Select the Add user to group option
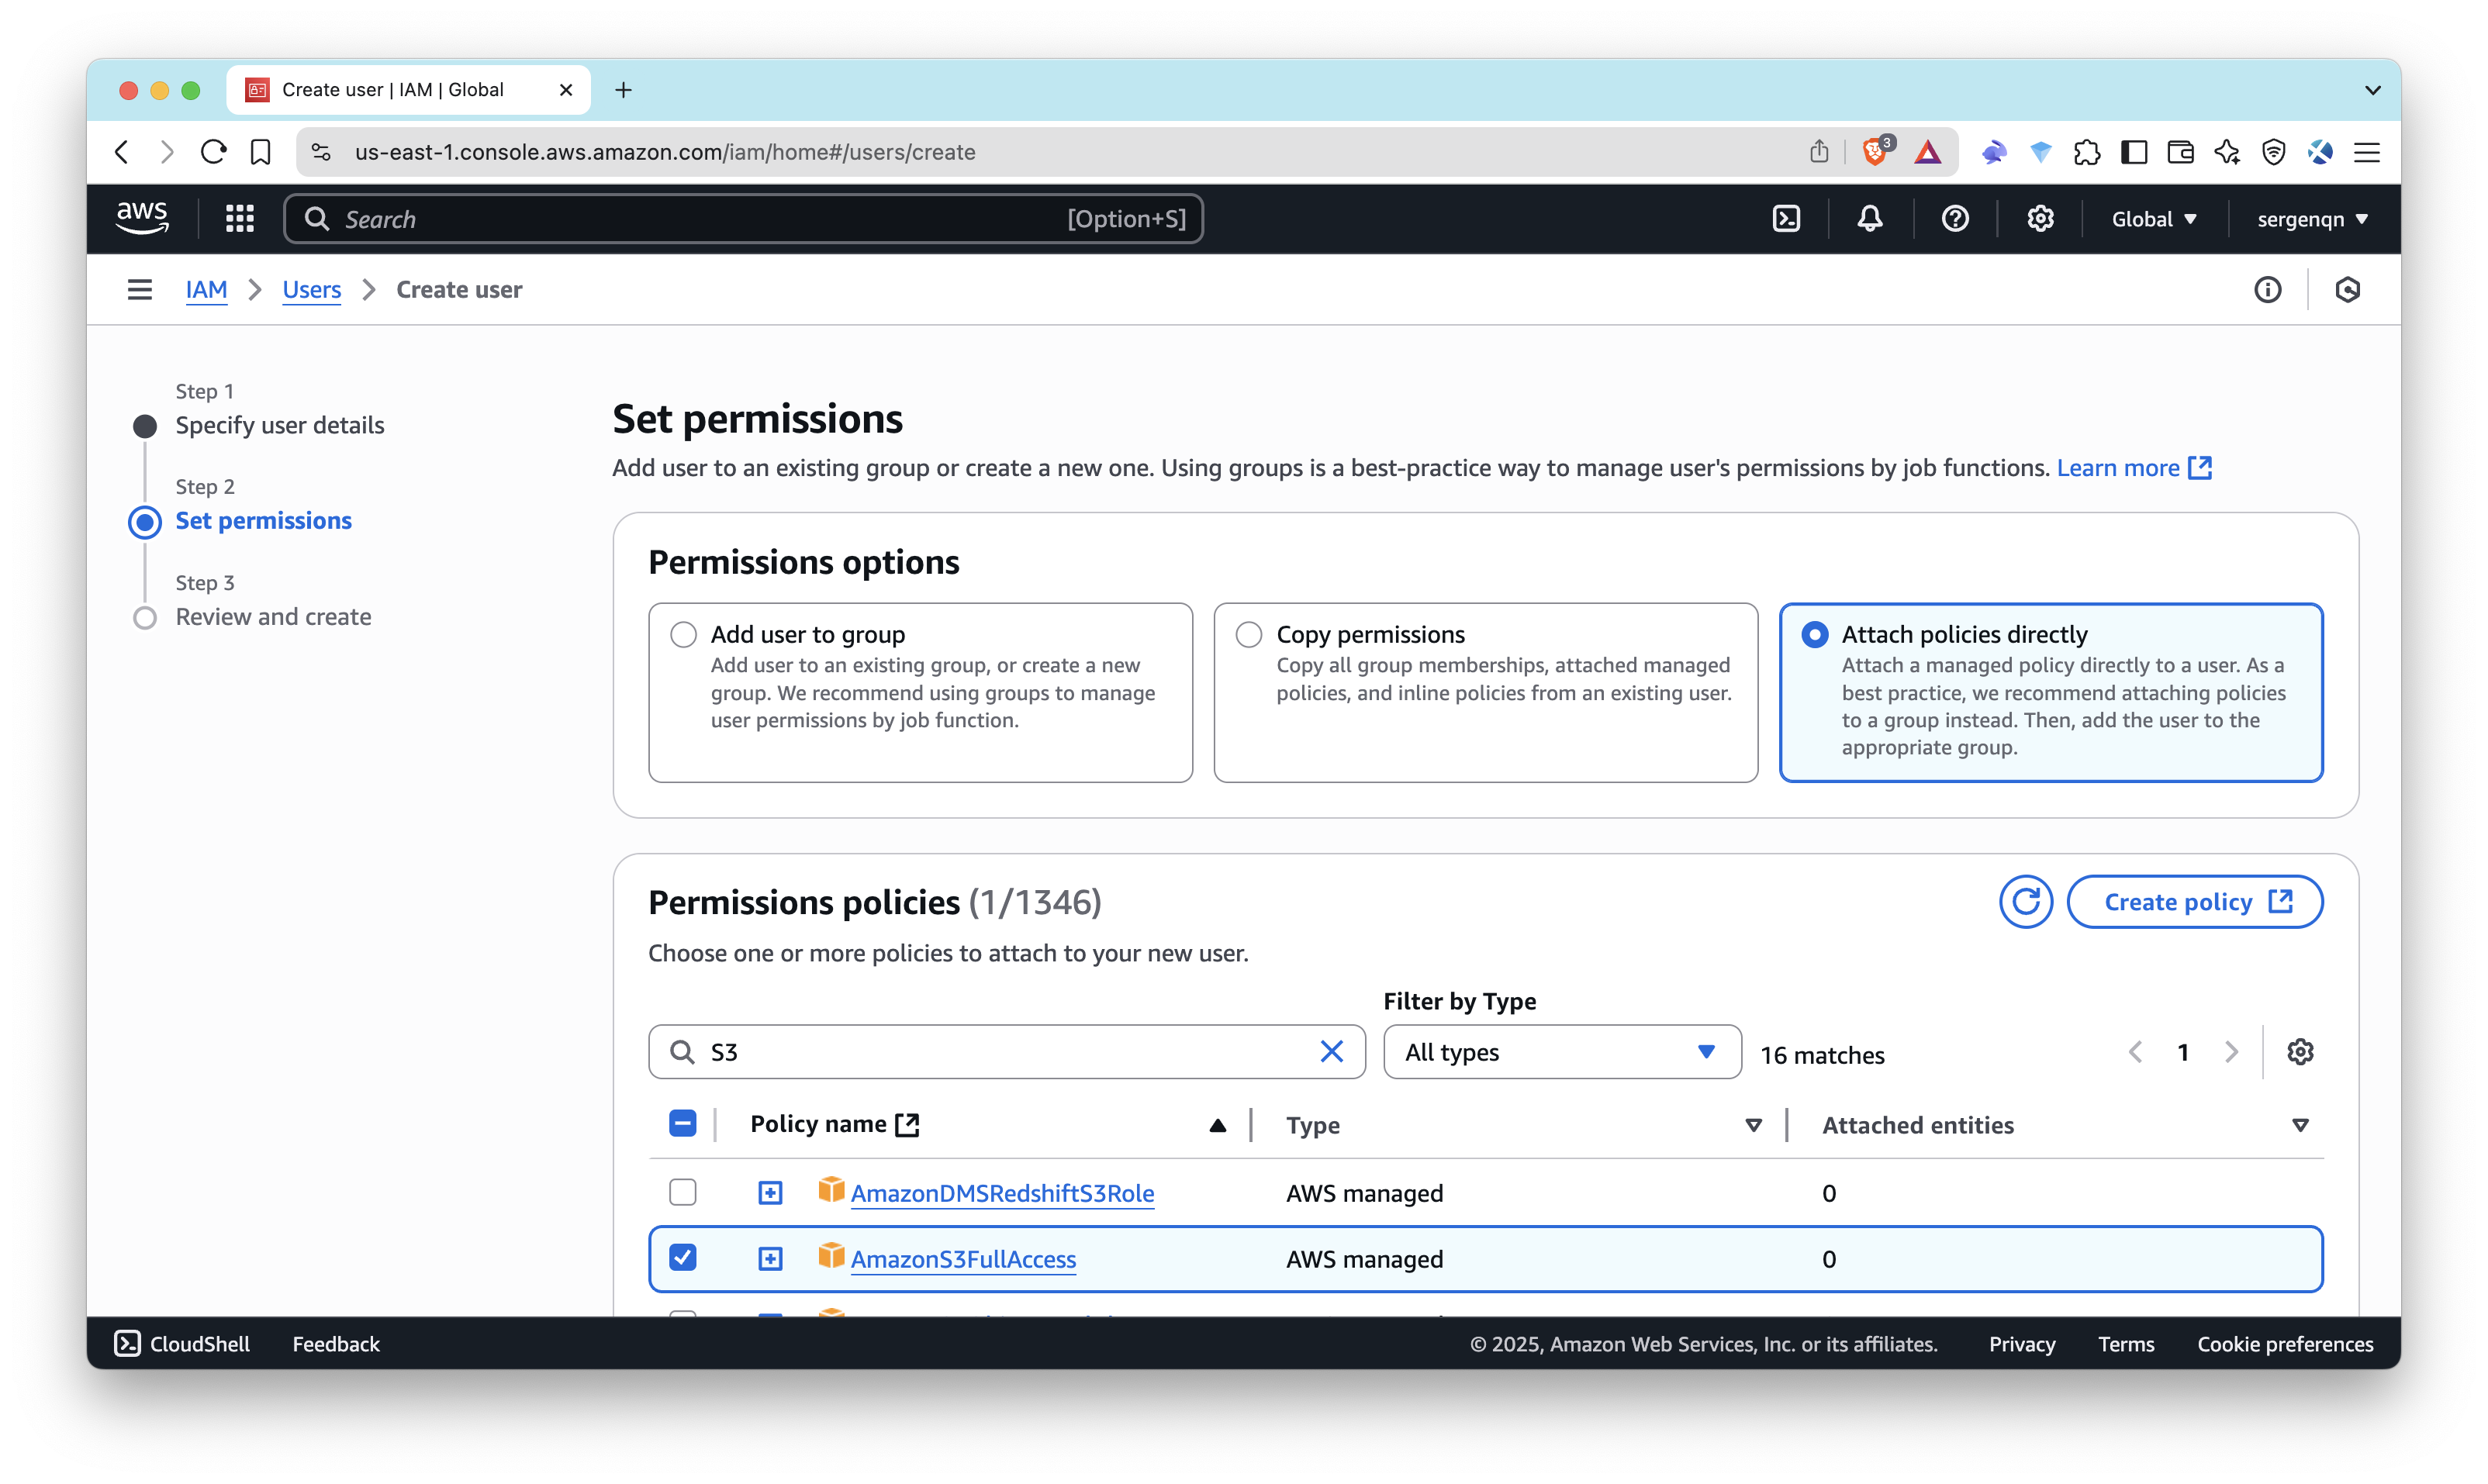This screenshot has width=2488, height=1484. (684, 634)
